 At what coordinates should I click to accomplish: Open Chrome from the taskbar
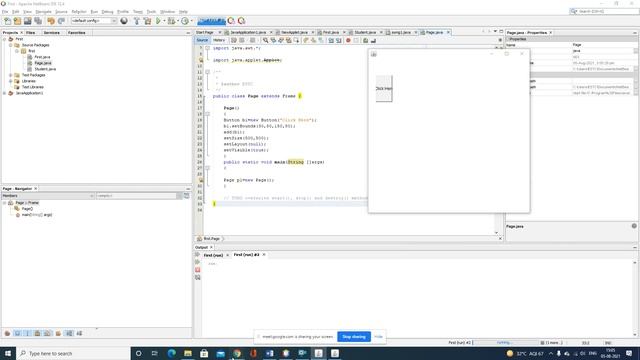click(x=237, y=353)
